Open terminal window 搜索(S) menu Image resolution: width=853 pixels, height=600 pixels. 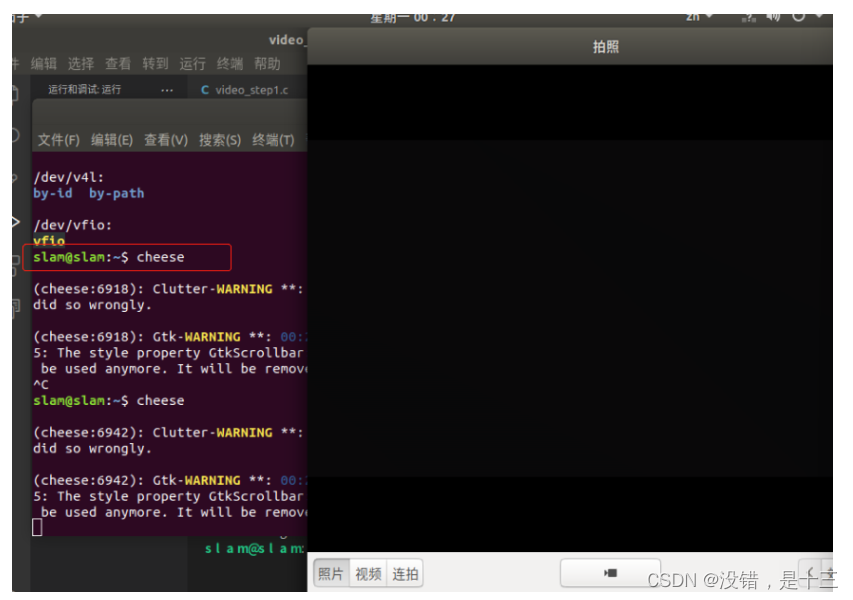[220, 140]
